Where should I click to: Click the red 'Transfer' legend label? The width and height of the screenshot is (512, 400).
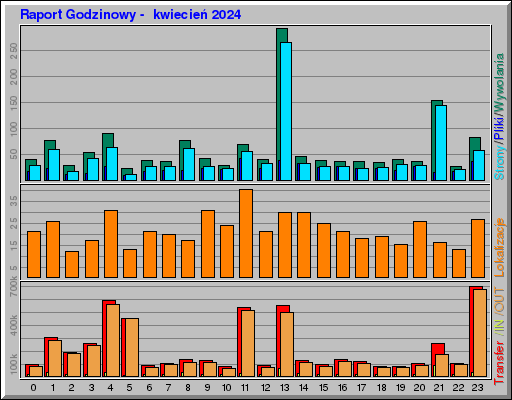click(x=499, y=363)
